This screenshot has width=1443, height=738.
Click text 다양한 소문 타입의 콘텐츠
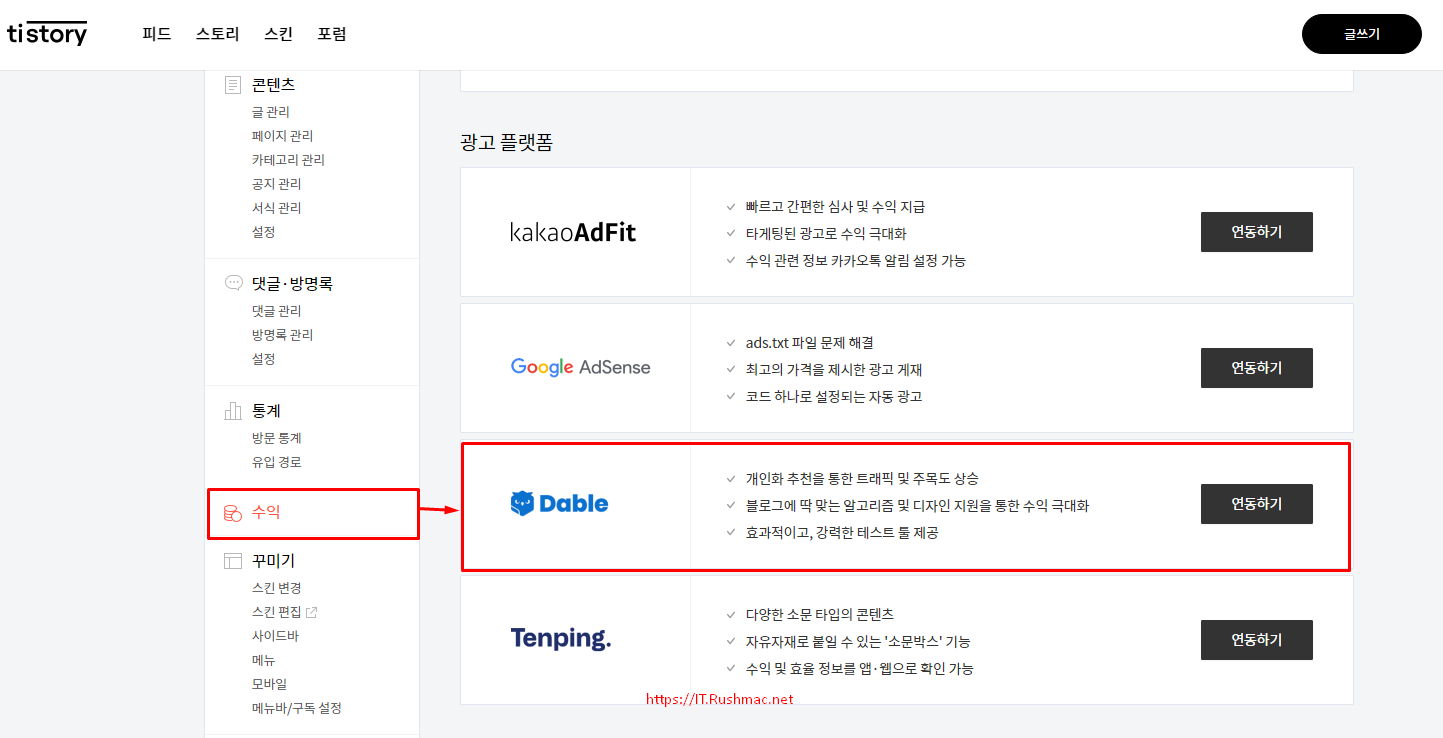(820, 614)
